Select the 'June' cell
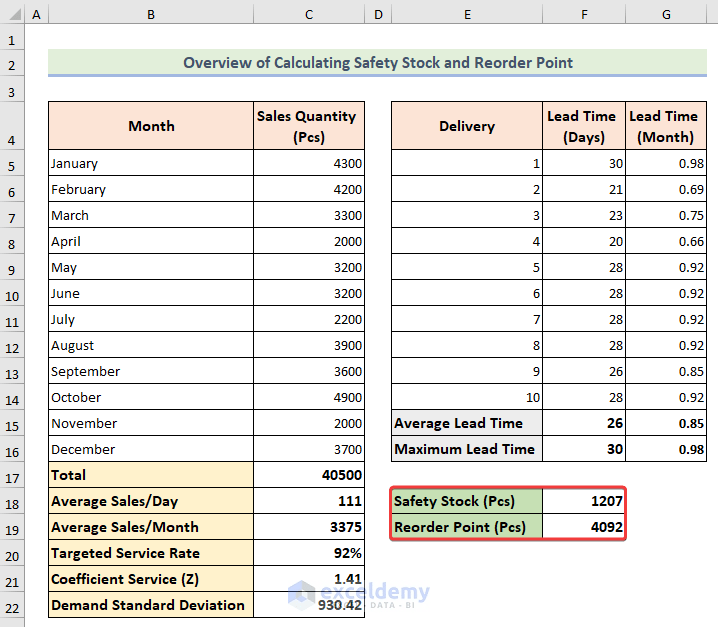 (x=151, y=293)
